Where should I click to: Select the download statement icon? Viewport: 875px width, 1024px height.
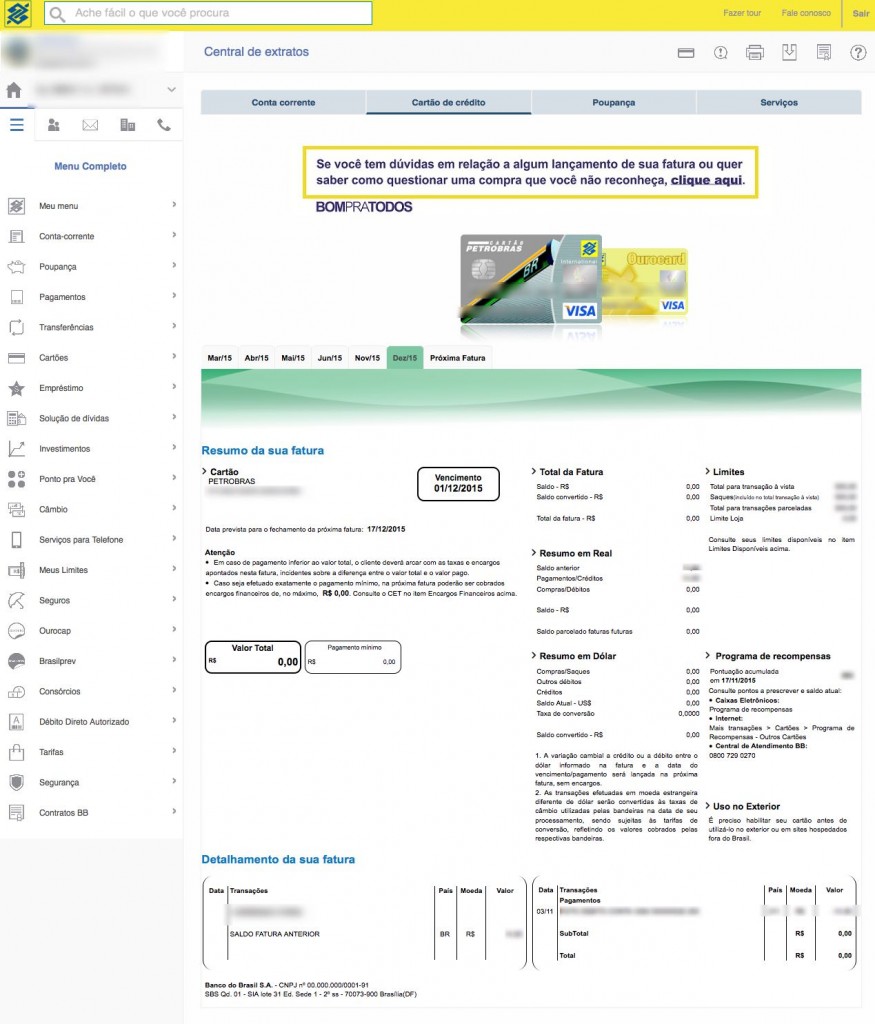pos(789,52)
